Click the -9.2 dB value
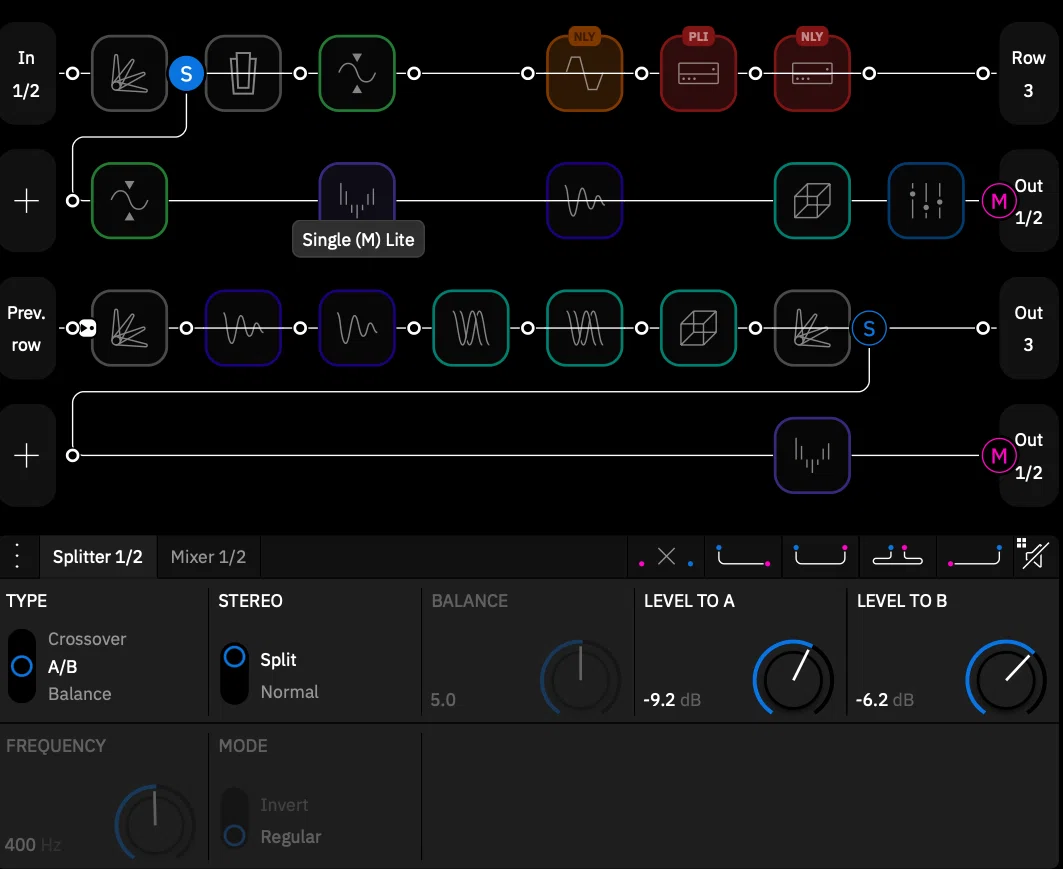The width and height of the screenshot is (1063, 869). pos(672,700)
